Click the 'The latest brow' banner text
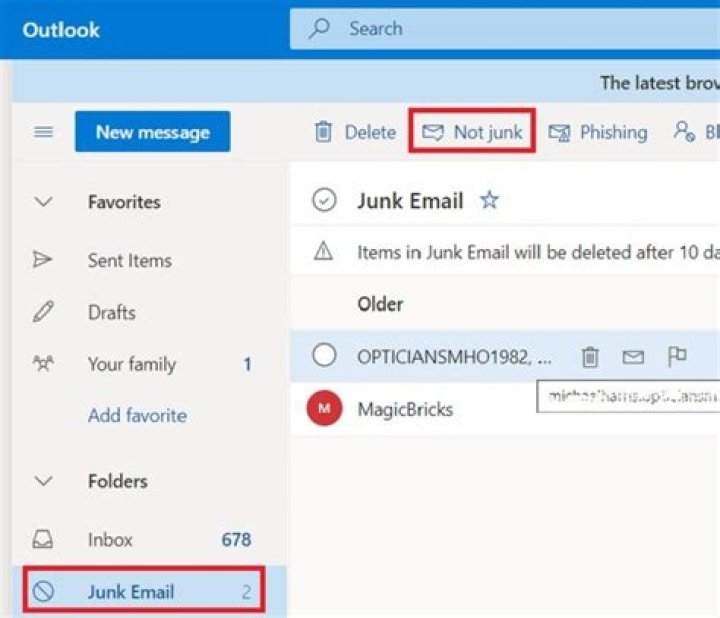The width and height of the screenshot is (720, 618). click(x=660, y=83)
